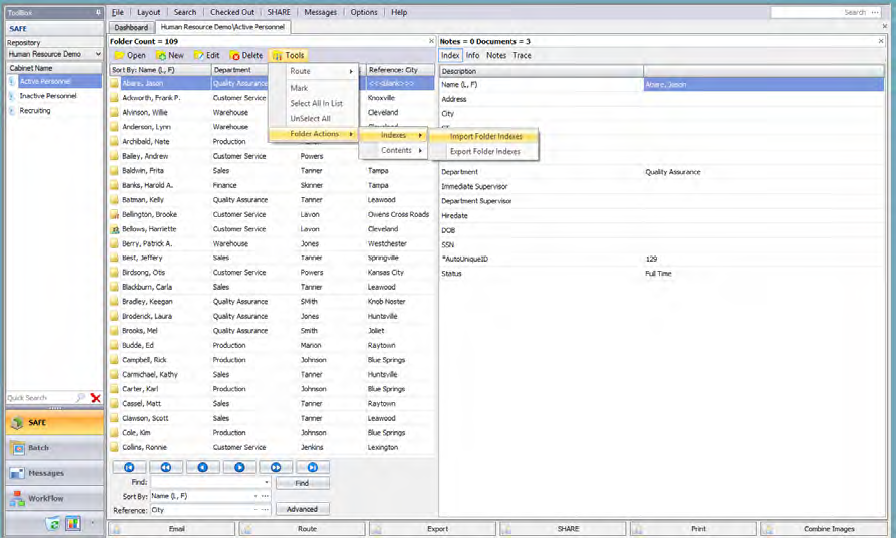Click the Quick Search input field
The width and height of the screenshot is (896, 538).
pos(40,398)
